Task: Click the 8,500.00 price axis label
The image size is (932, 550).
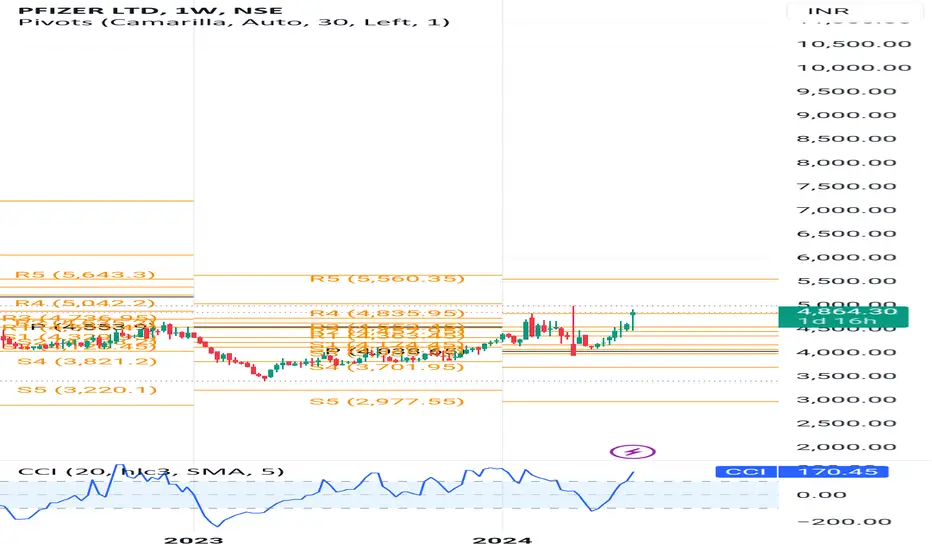Action: (846, 139)
